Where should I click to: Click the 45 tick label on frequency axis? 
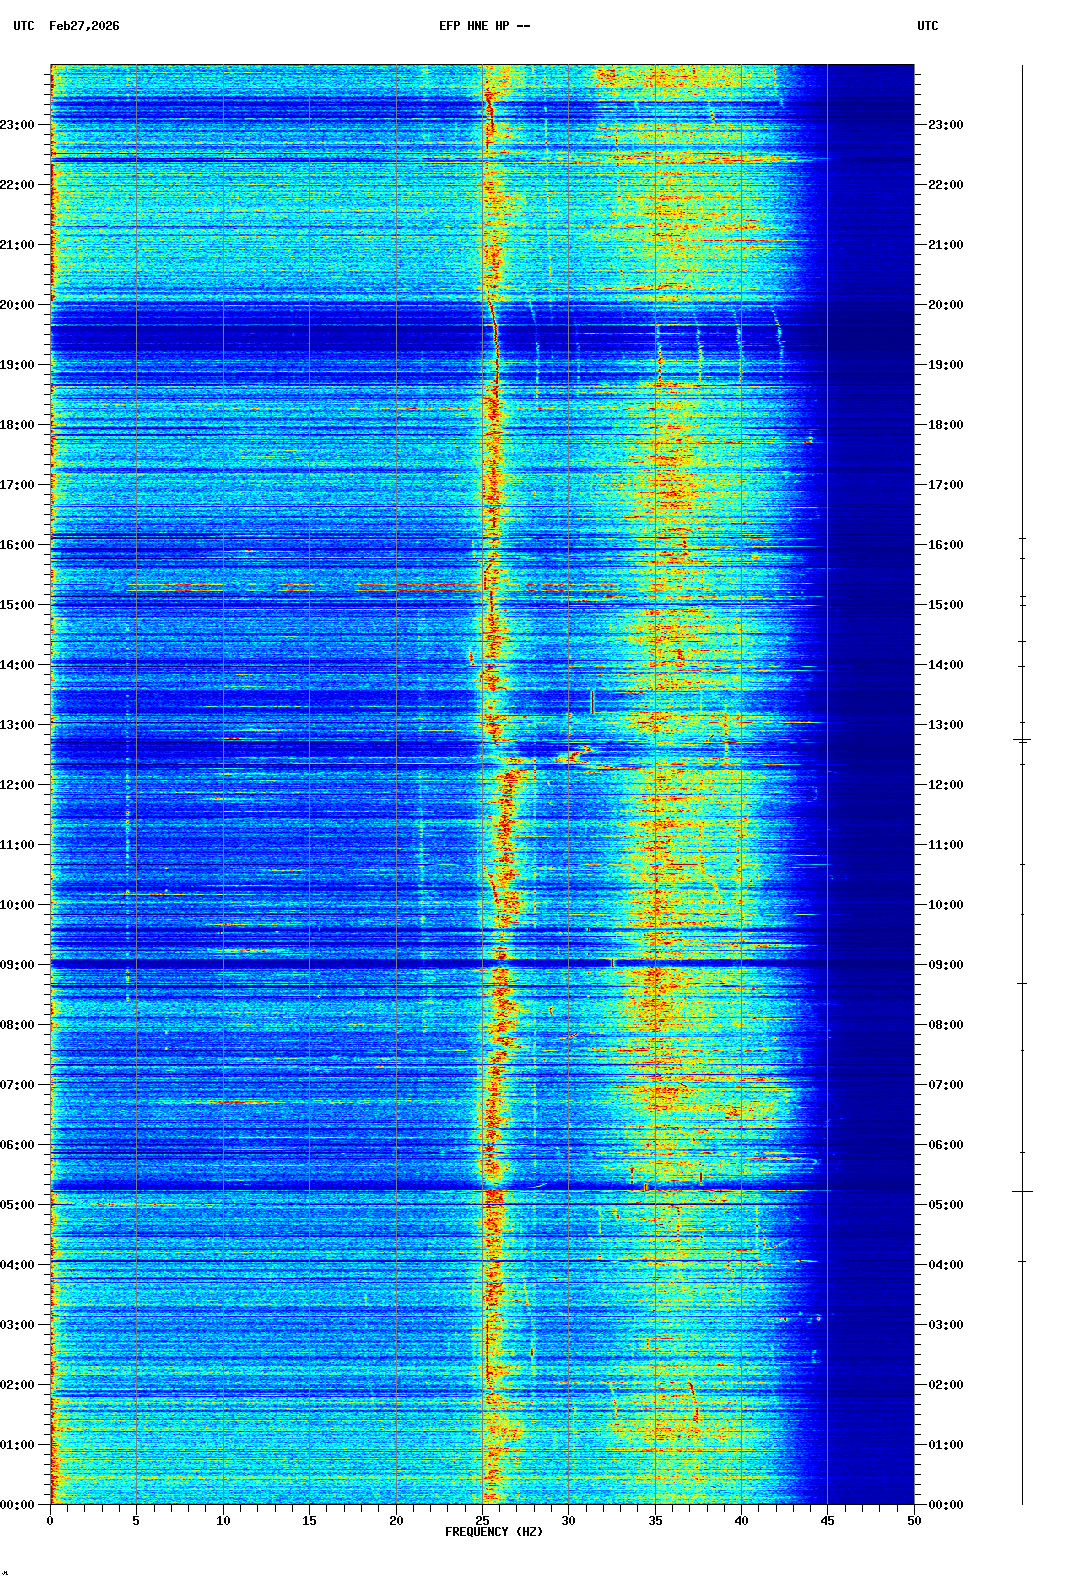pos(827,1520)
